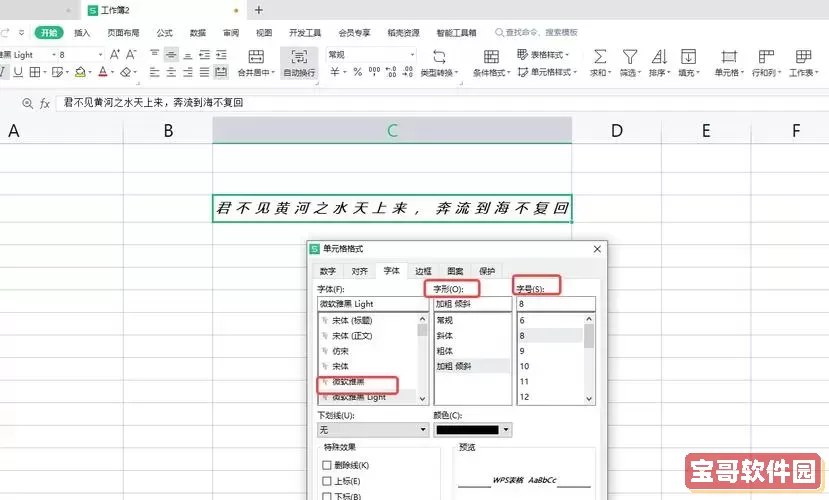Open the 数据 ribbon tab
Screen dimensions: 829x500
pos(198,33)
